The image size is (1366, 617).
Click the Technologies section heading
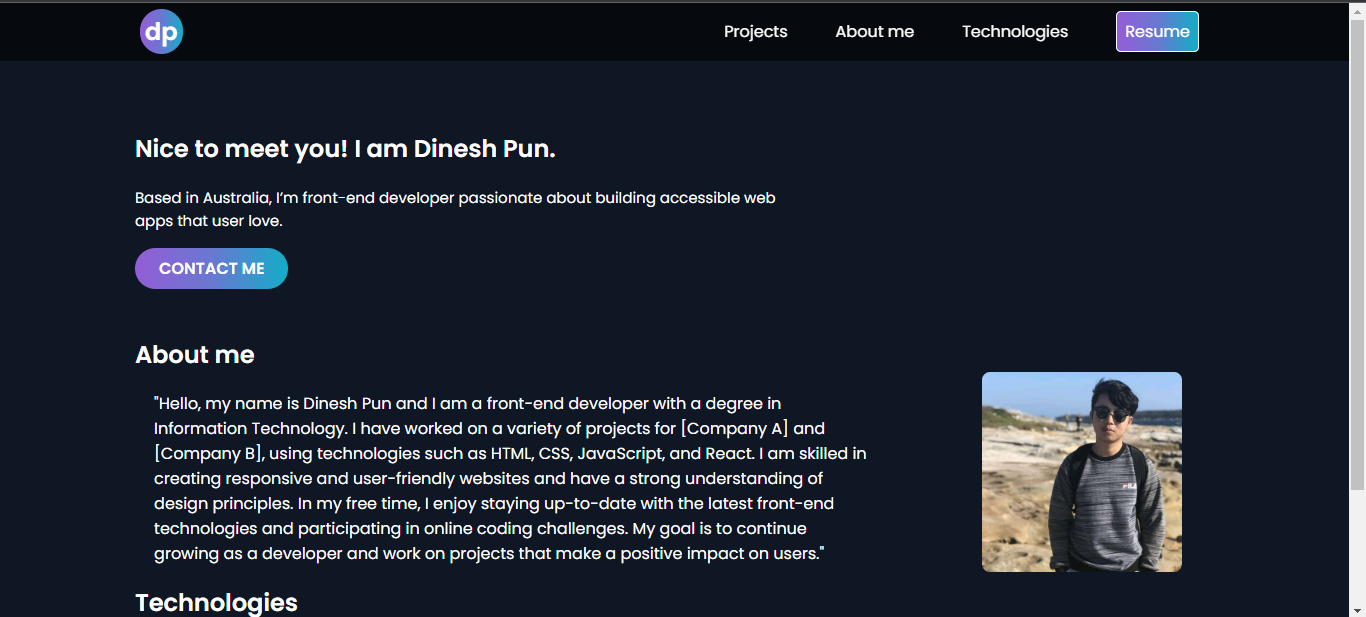click(216, 602)
